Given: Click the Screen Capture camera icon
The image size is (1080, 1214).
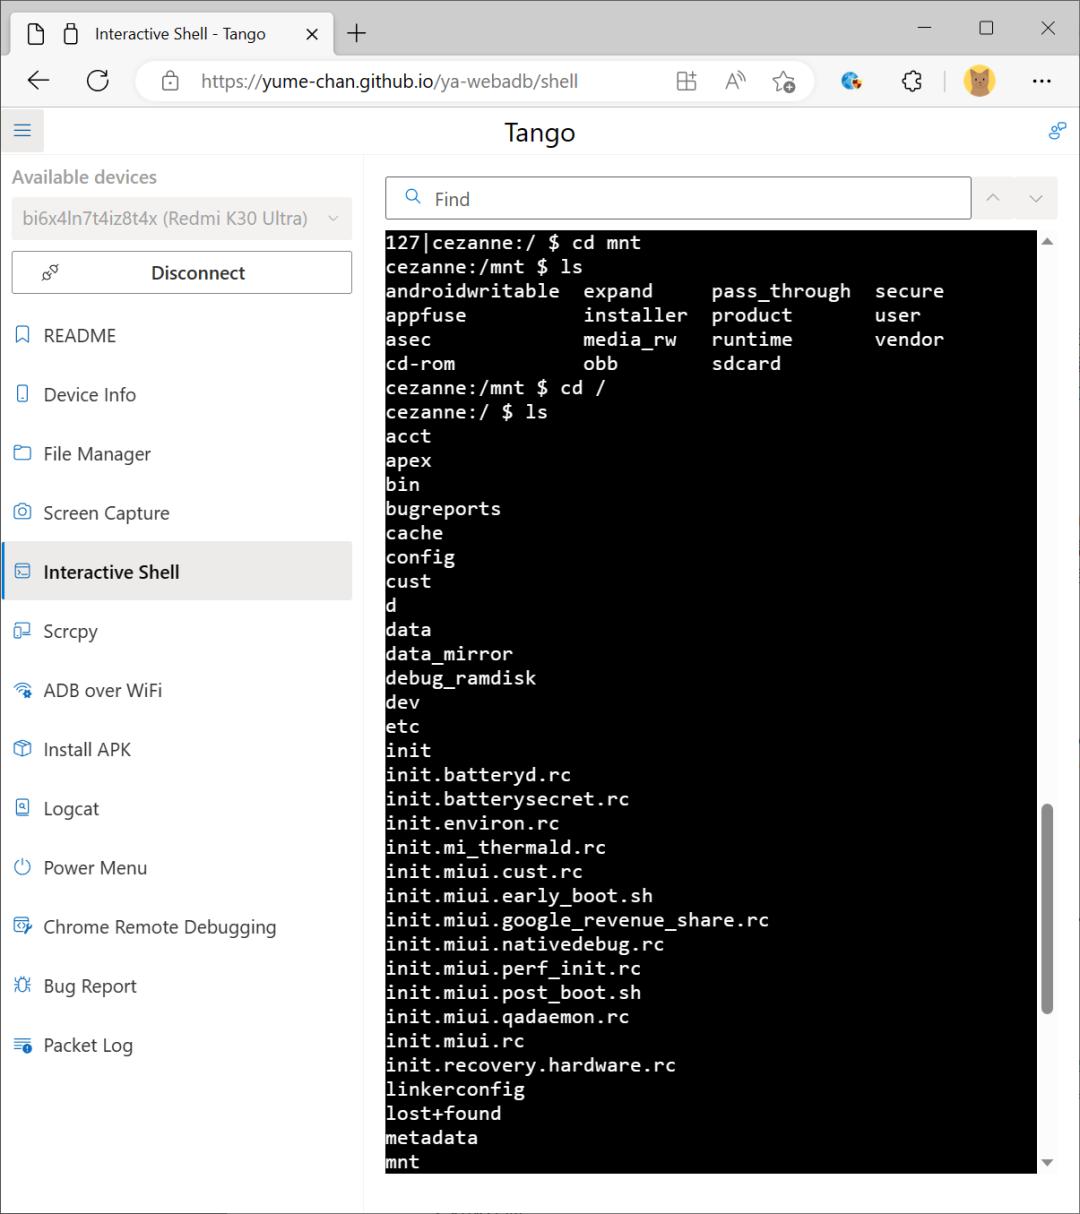Looking at the screenshot, I should pos(22,513).
